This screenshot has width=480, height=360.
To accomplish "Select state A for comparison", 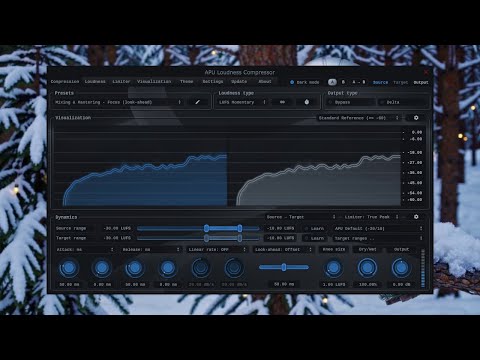I will point(332,82).
